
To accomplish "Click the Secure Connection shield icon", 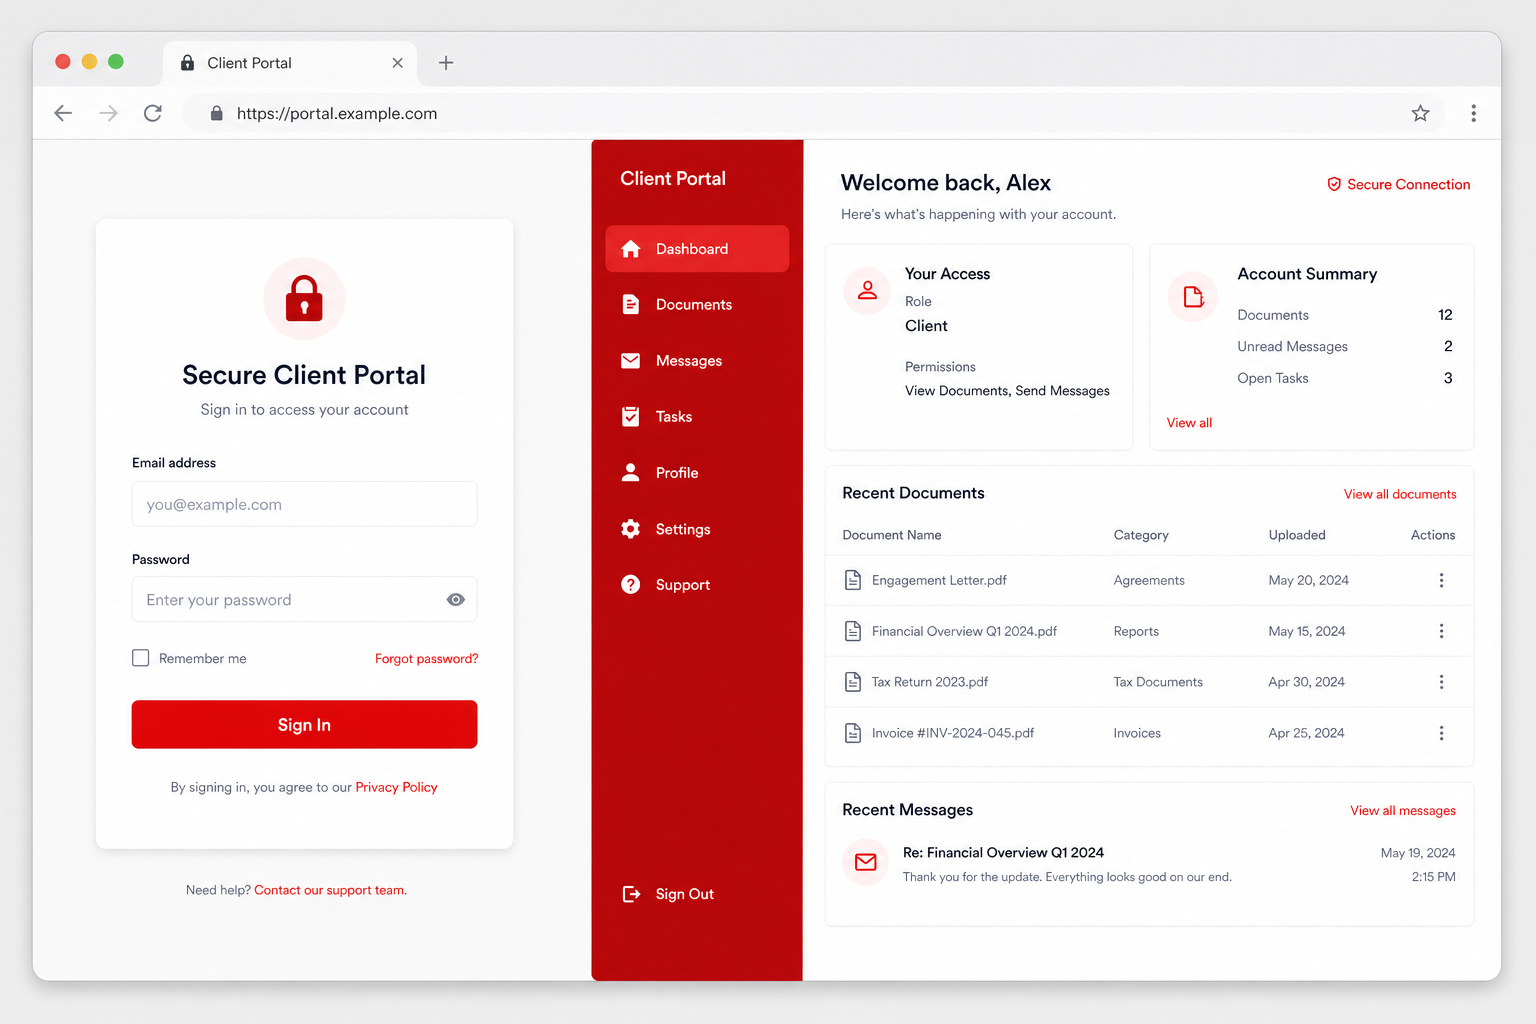I will click(1334, 184).
